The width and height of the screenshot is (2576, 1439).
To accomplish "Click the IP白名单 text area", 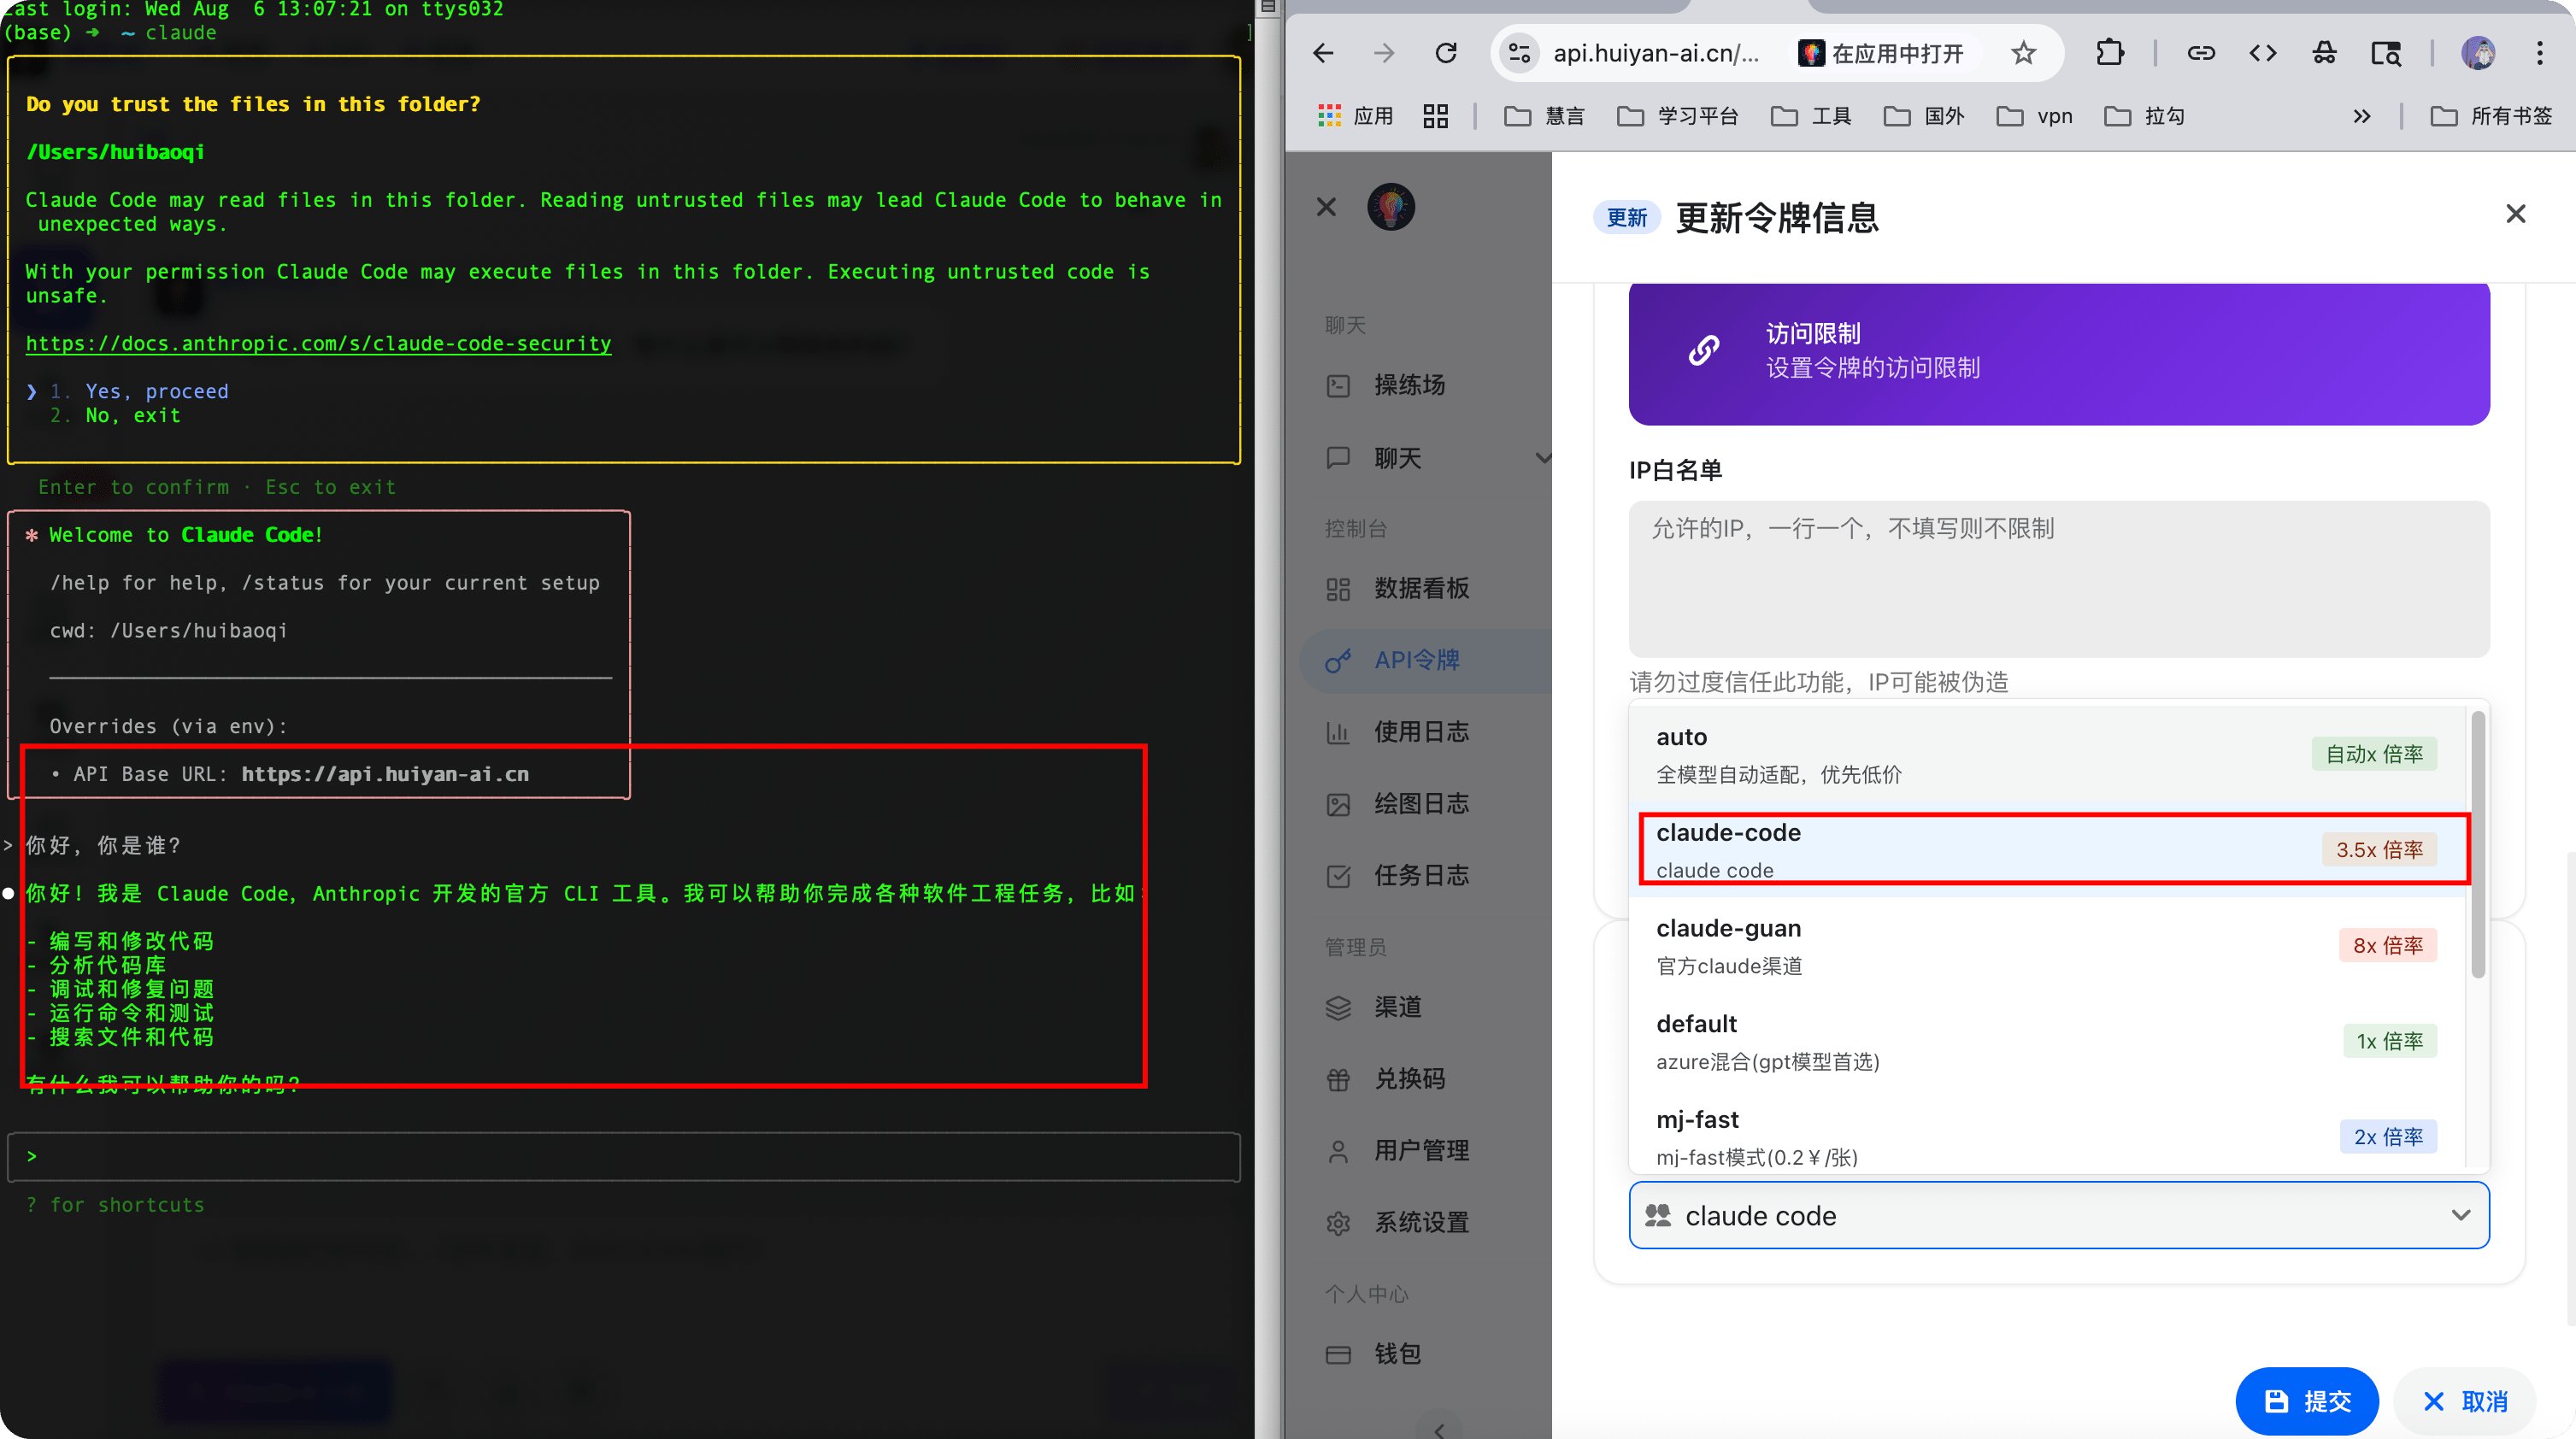I will click(x=2058, y=579).
